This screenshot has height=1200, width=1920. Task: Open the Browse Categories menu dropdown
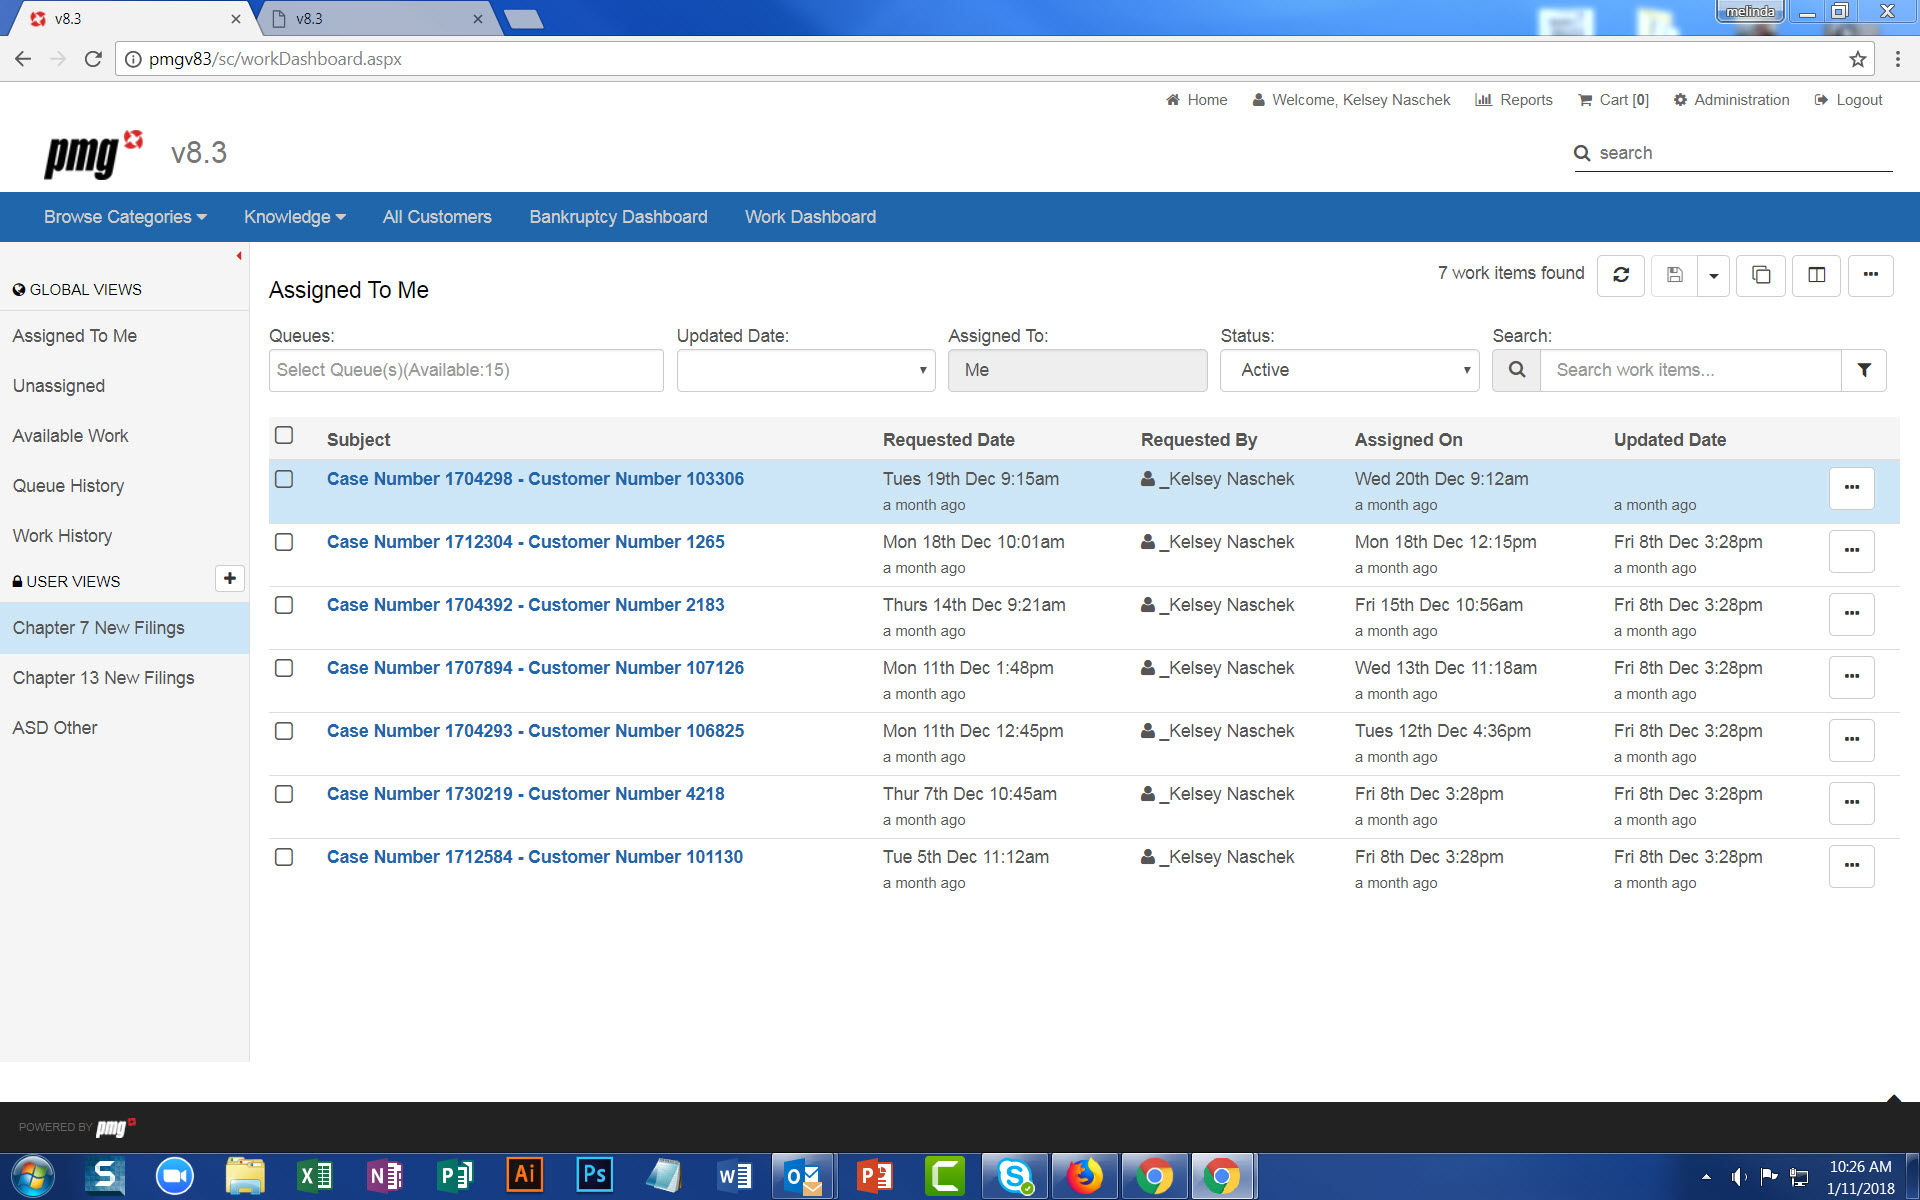click(125, 217)
